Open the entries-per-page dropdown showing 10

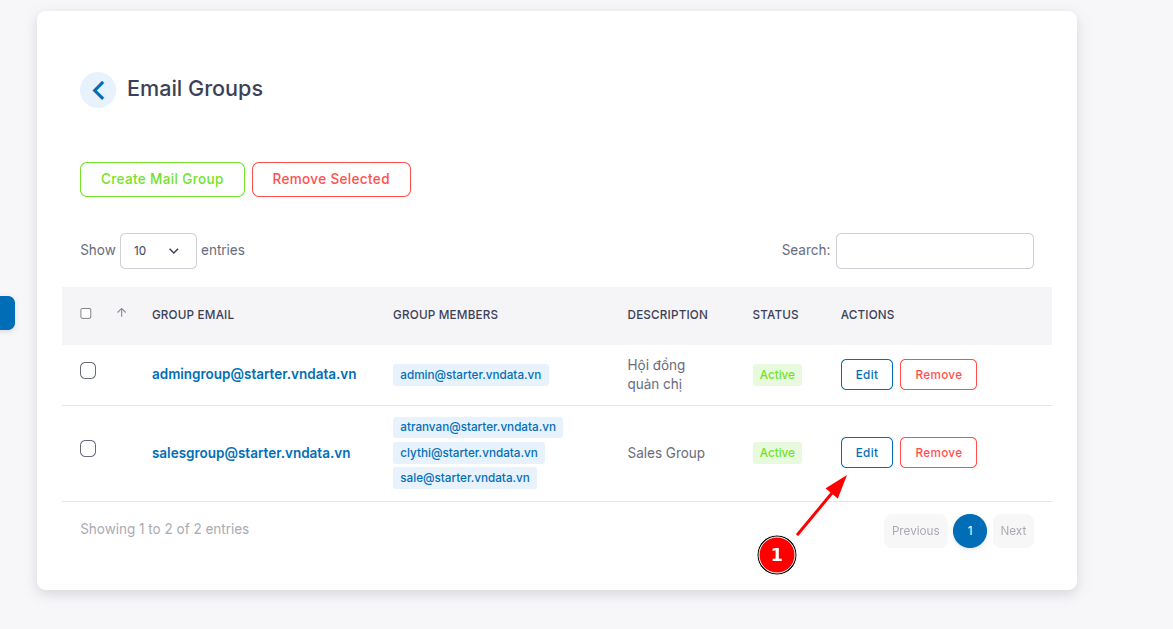point(158,251)
